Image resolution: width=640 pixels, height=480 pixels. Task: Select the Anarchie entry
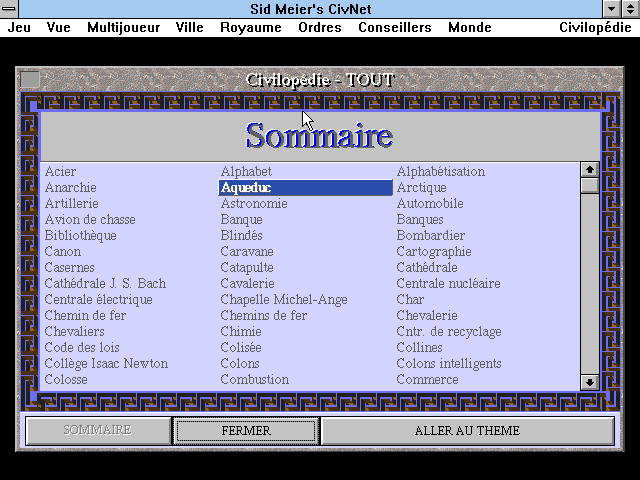[71, 187]
